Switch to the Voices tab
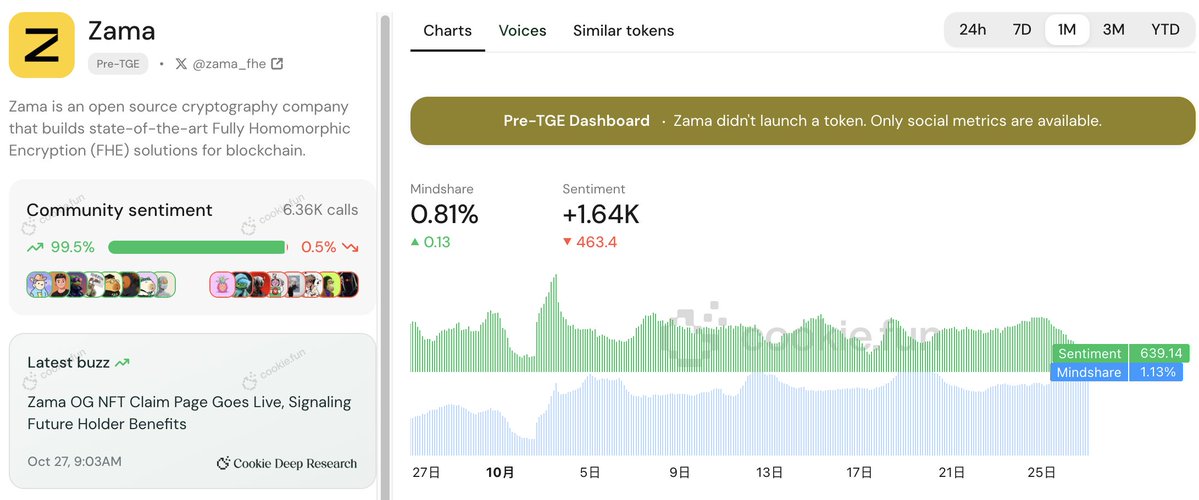 click(522, 31)
